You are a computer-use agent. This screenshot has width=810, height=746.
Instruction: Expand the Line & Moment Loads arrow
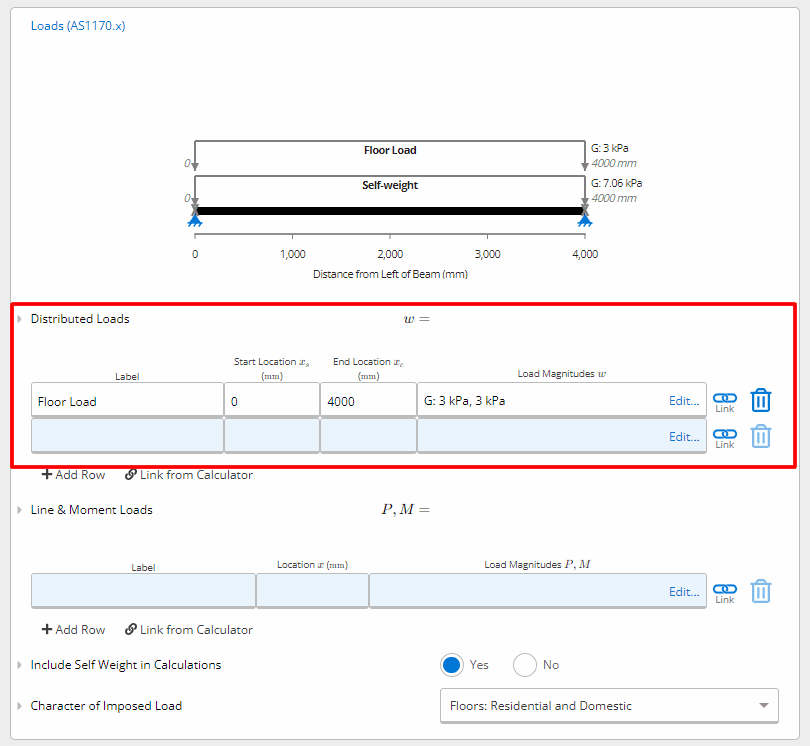coord(20,510)
